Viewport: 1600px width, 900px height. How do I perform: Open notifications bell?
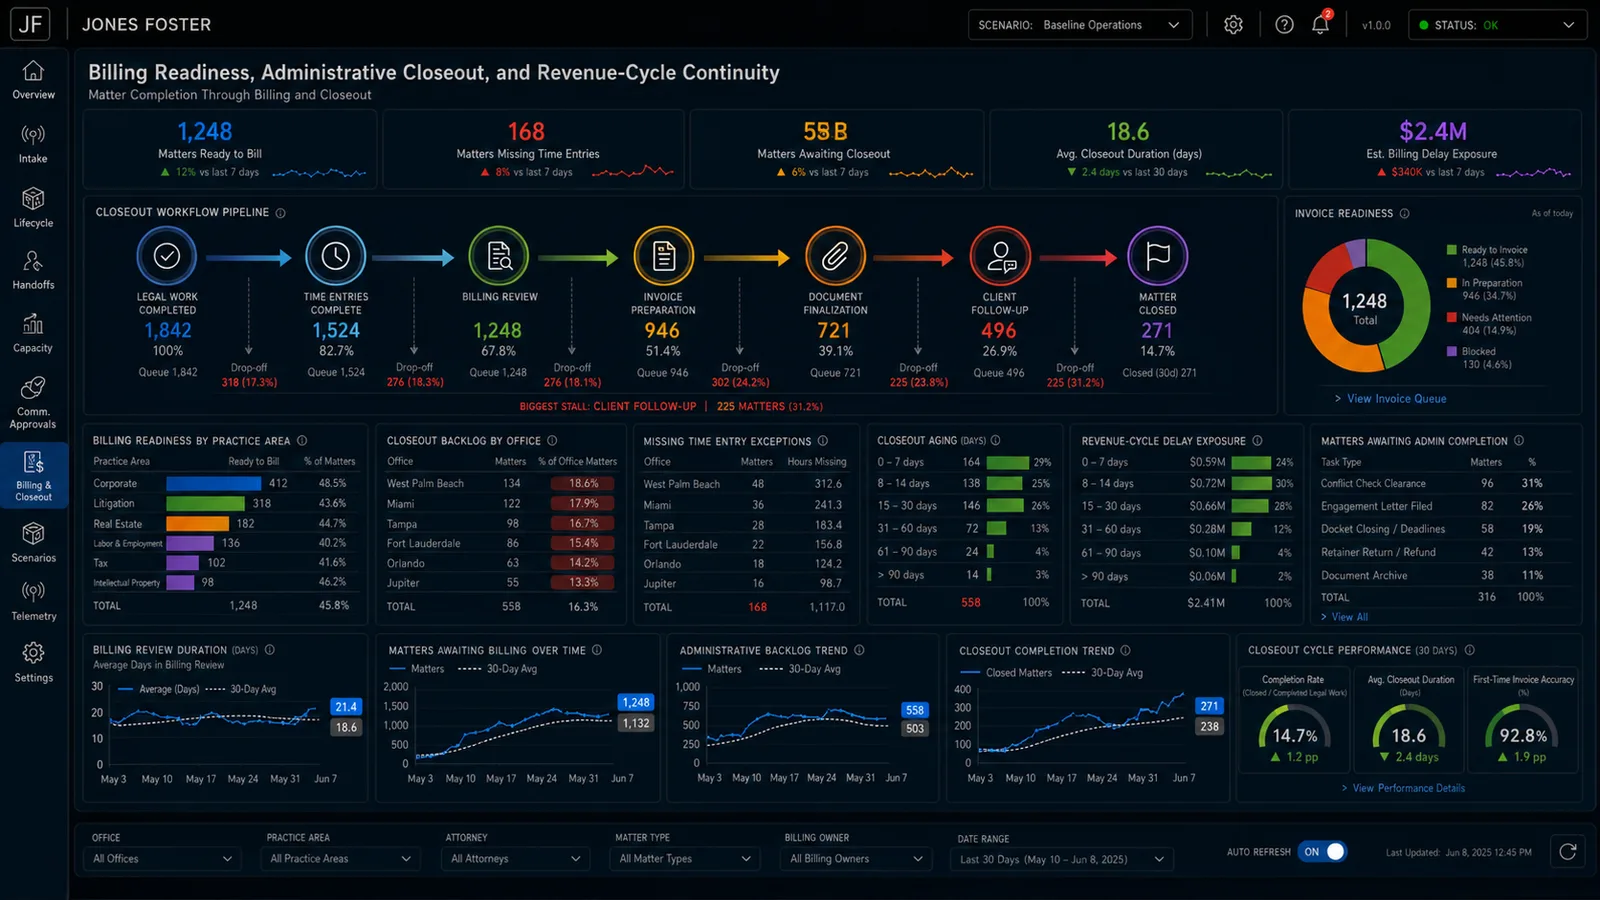click(x=1321, y=24)
